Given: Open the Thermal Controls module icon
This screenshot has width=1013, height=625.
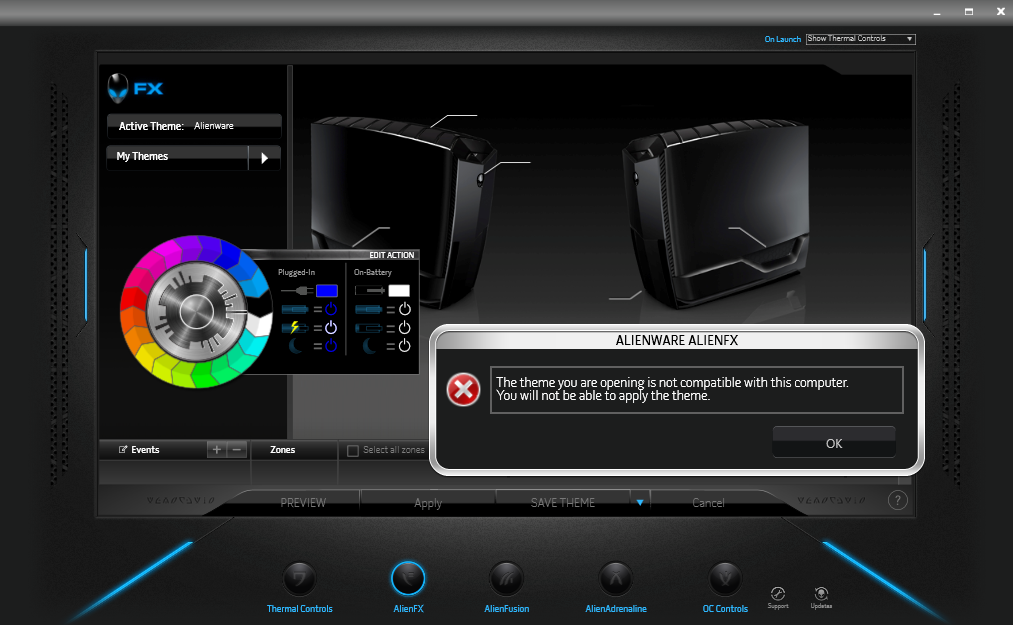Looking at the screenshot, I should tap(299, 578).
